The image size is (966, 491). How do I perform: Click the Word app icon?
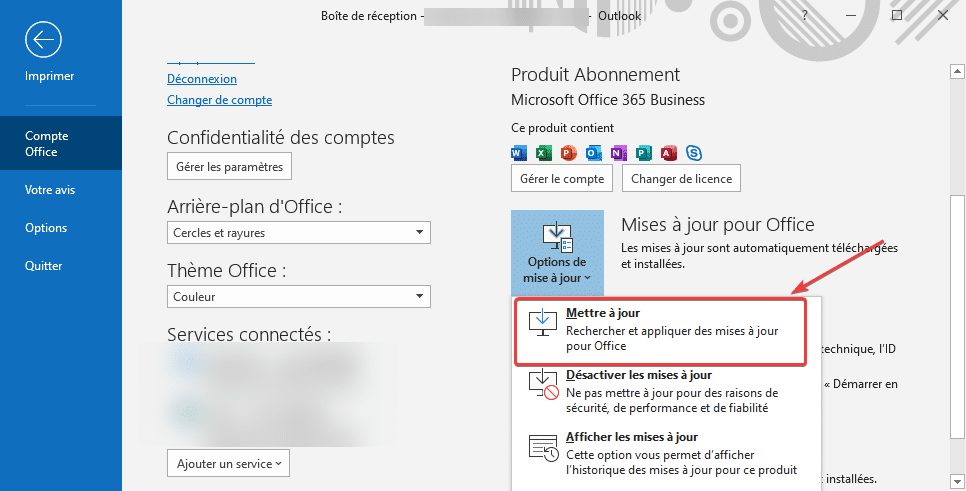coord(519,153)
